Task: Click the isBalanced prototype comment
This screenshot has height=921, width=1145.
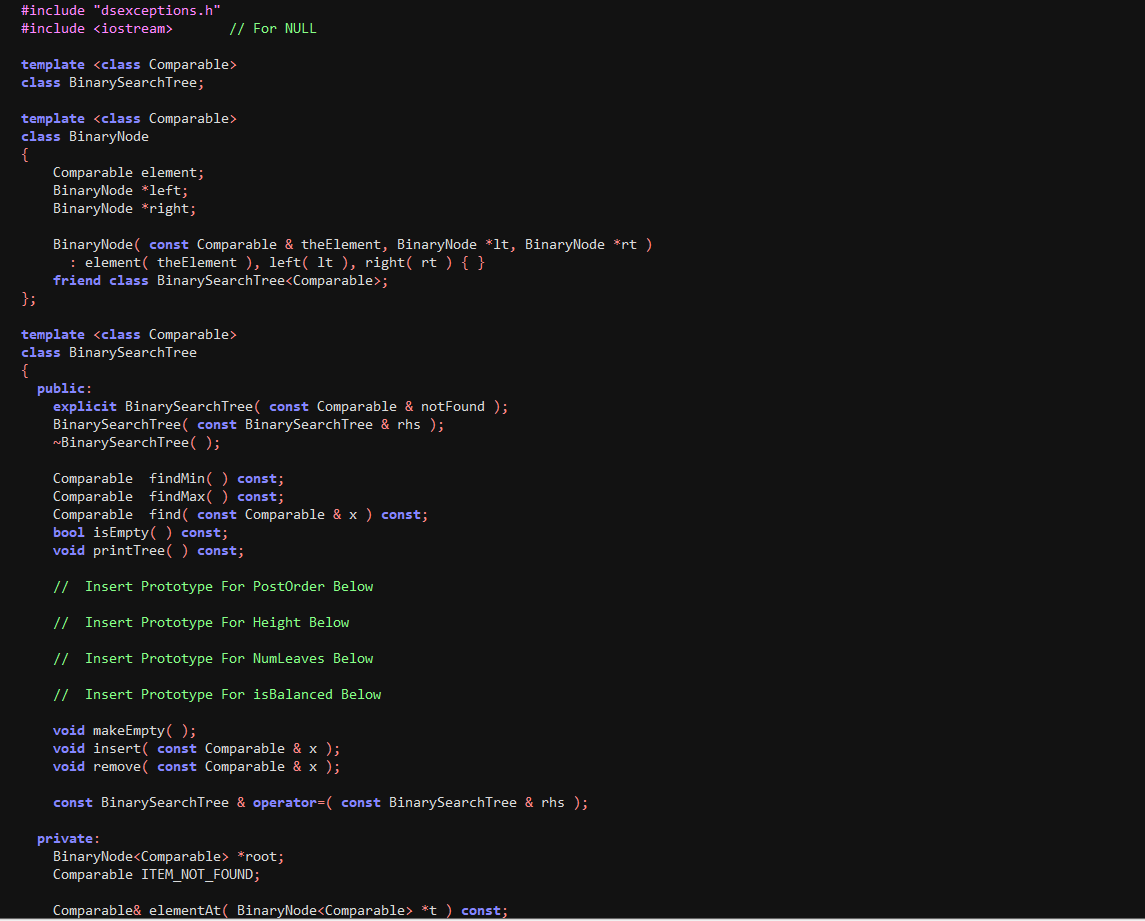Action: (217, 694)
